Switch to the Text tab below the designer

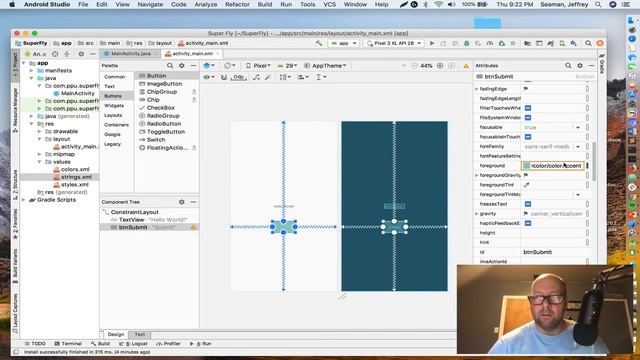point(140,334)
